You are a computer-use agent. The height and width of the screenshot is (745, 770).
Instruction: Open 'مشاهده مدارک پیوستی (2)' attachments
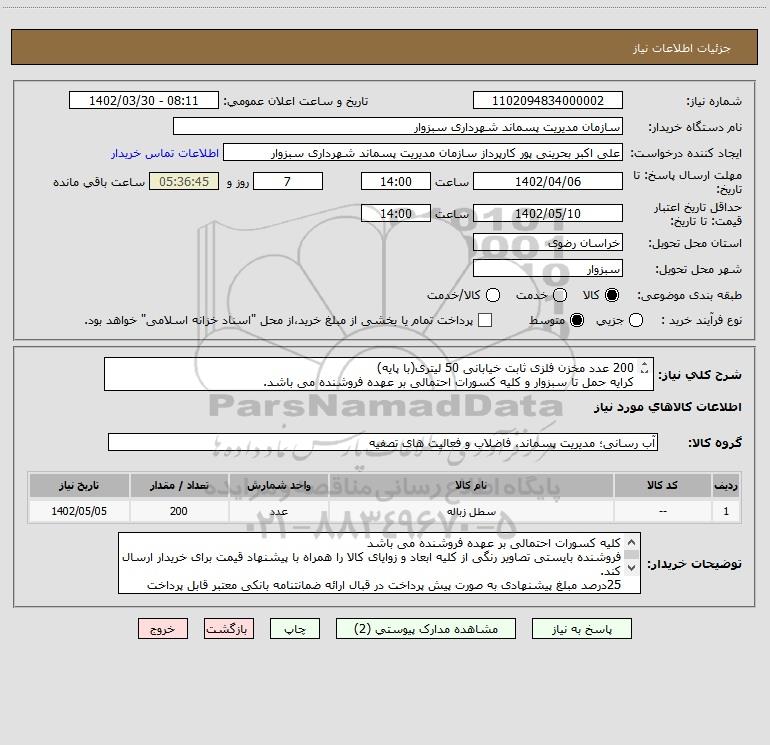pos(426,629)
